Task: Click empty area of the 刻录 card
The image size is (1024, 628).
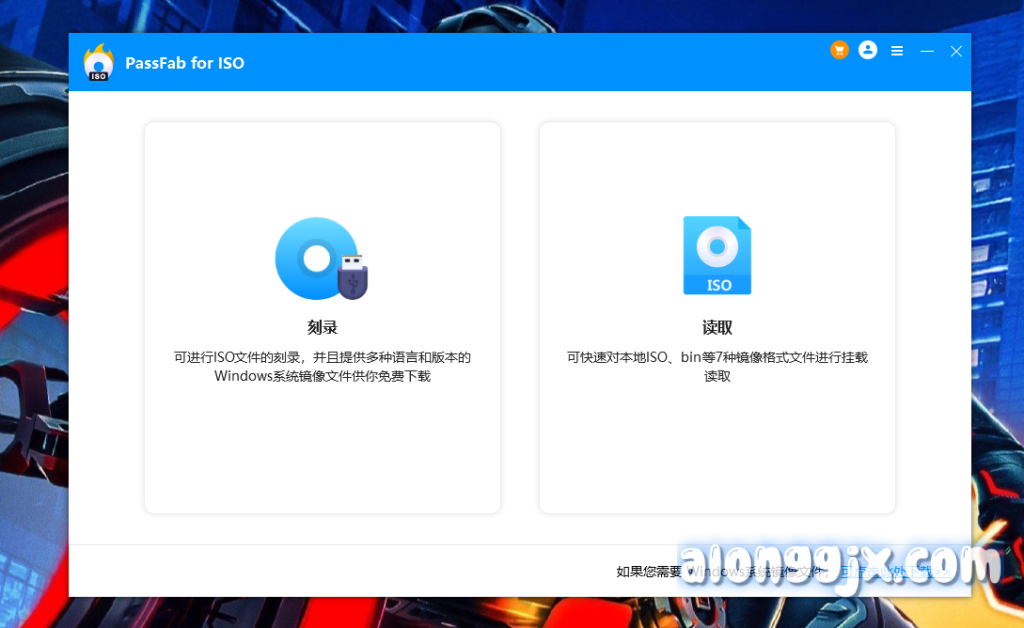Action: [322, 450]
